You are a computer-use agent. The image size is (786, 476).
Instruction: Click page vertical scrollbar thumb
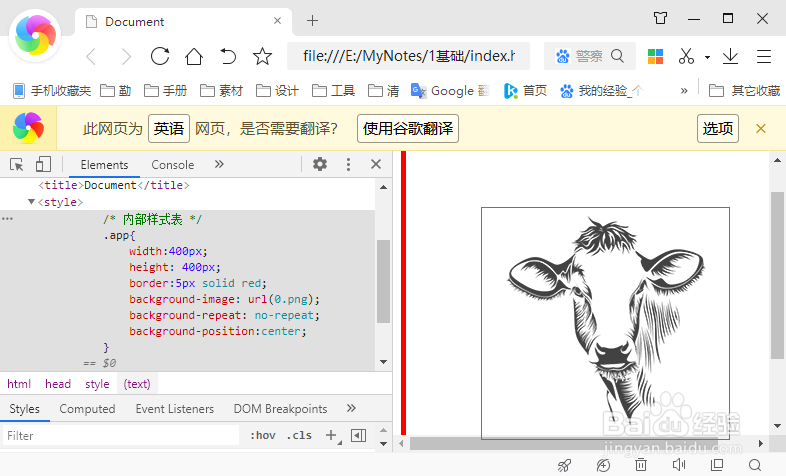coord(777,275)
